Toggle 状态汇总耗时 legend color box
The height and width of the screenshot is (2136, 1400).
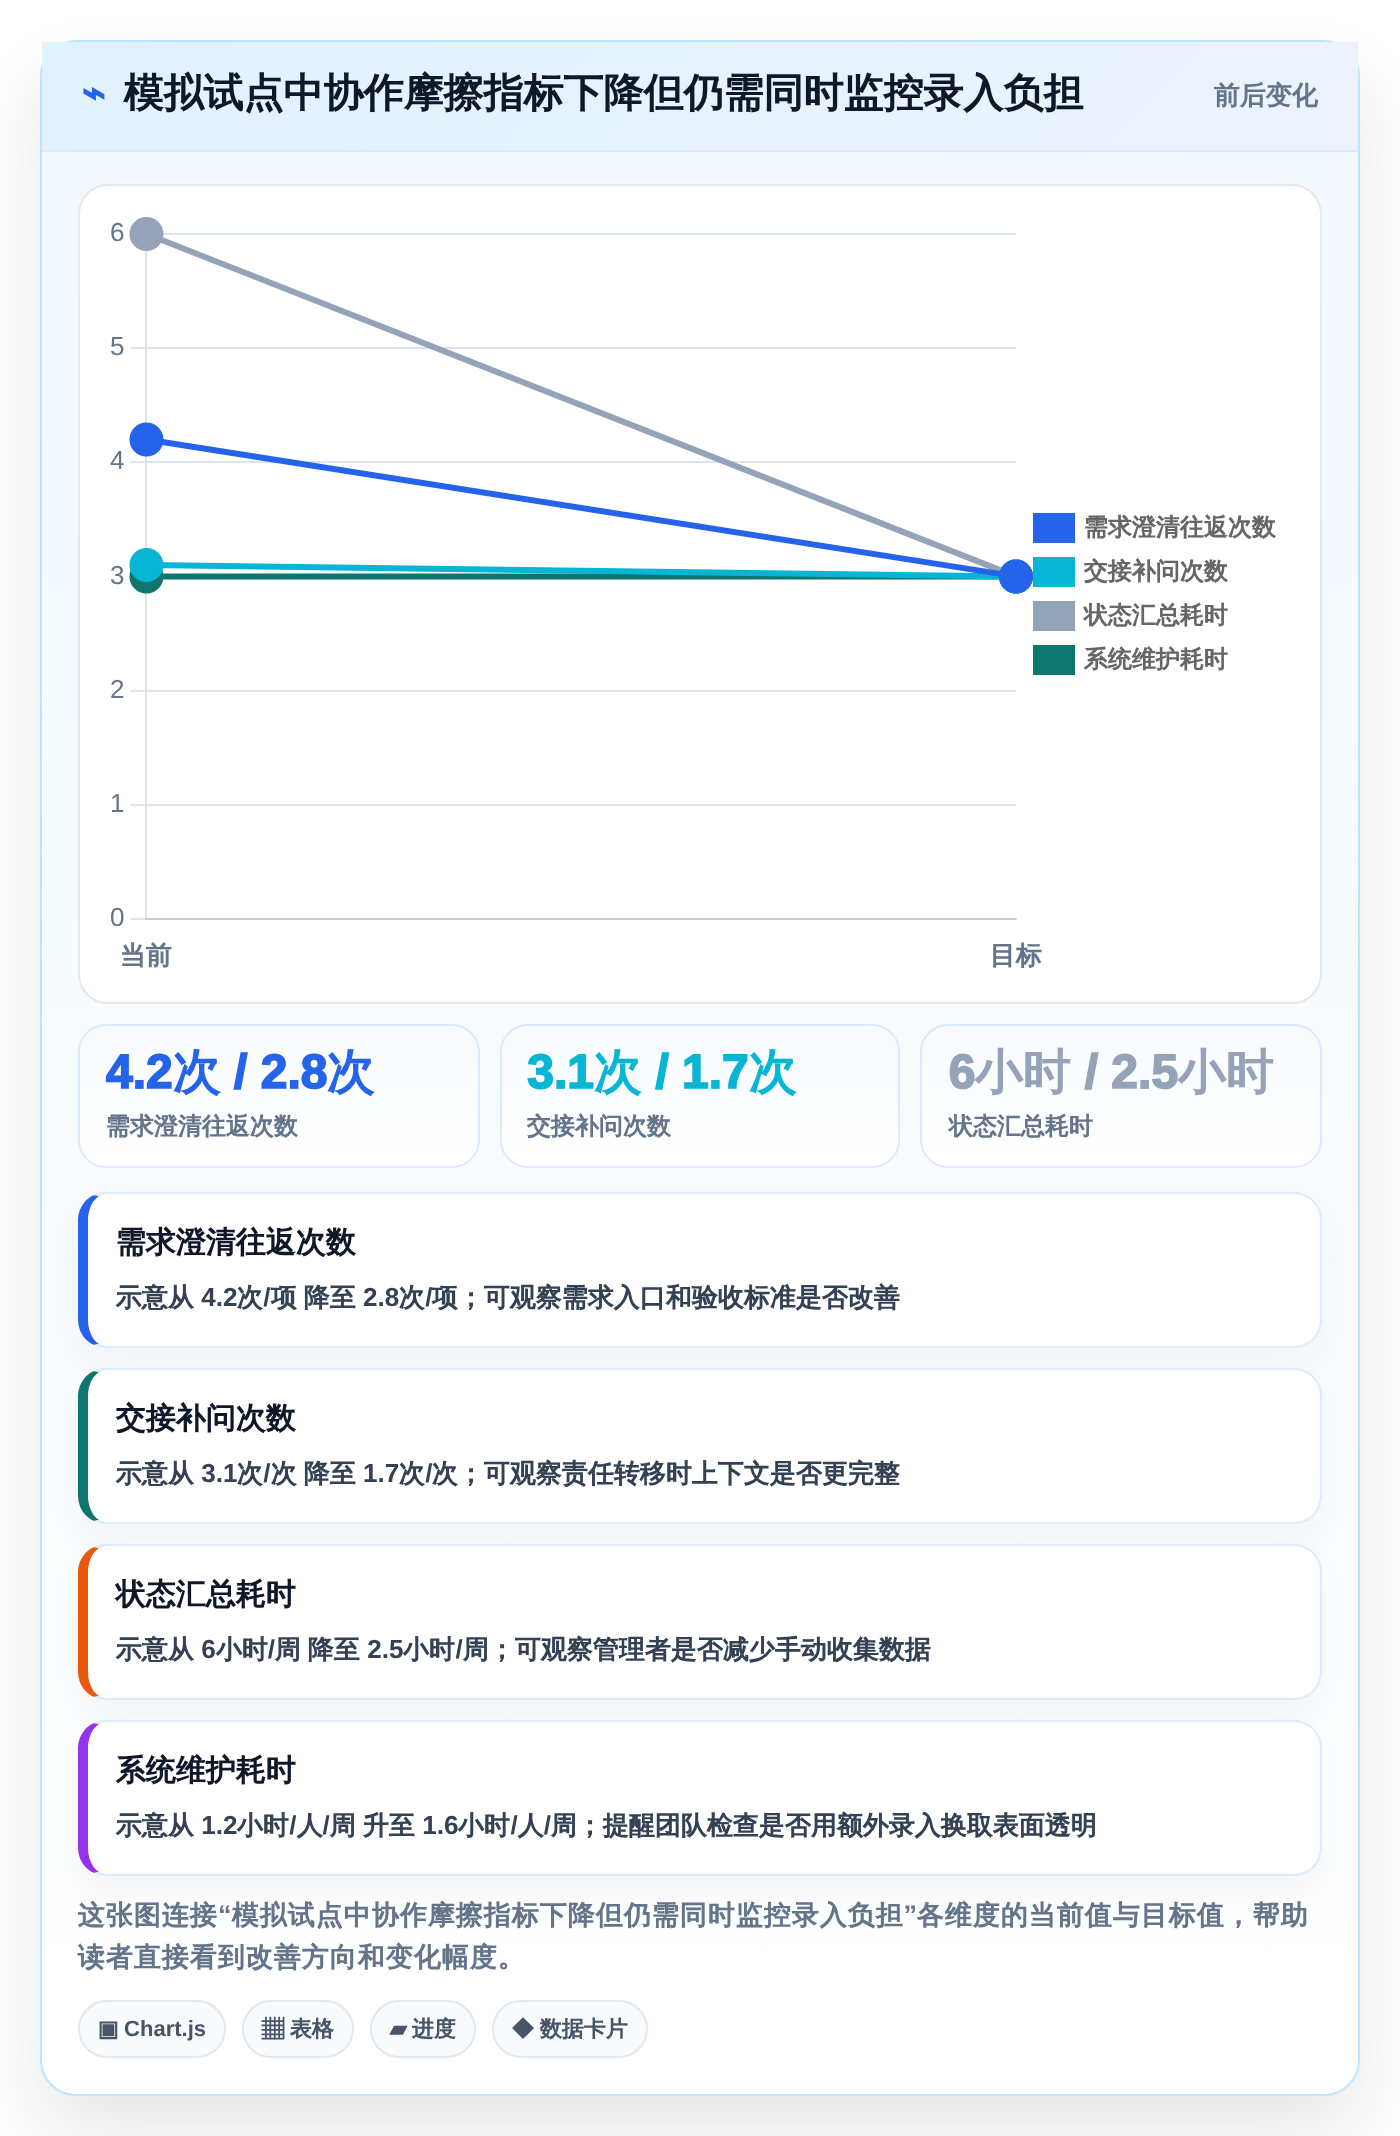(x=1053, y=615)
